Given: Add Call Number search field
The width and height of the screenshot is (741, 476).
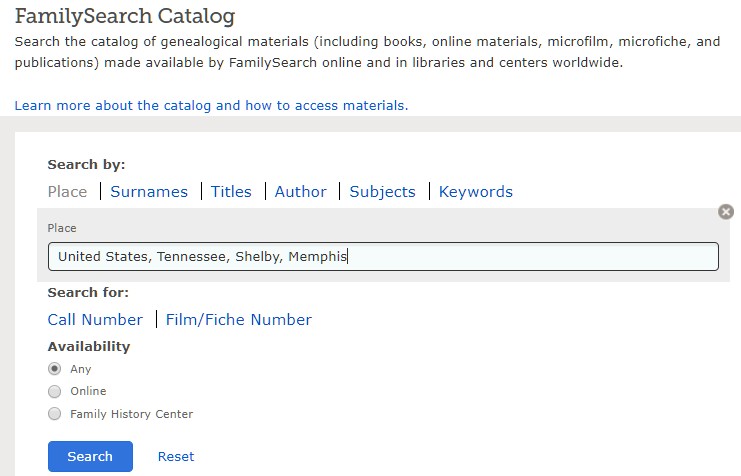Looking at the screenshot, I should click(95, 320).
